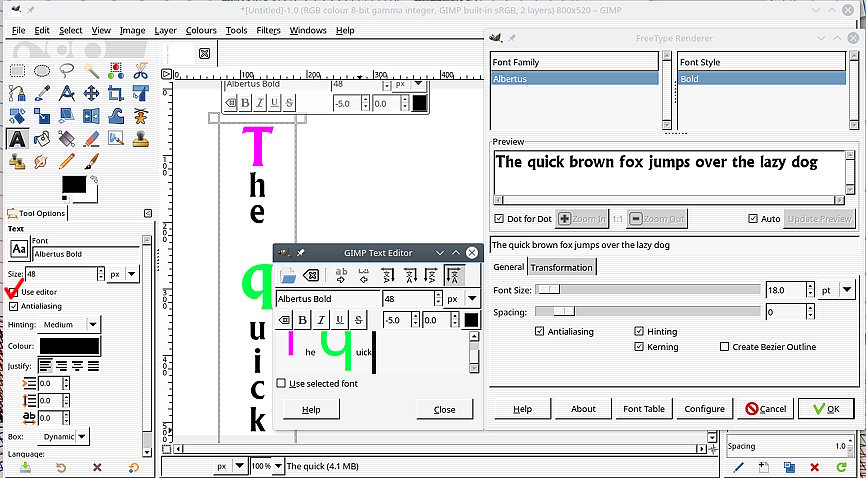Switch to the Transformation tab
The image size is (866, 478).
point(561,267)
